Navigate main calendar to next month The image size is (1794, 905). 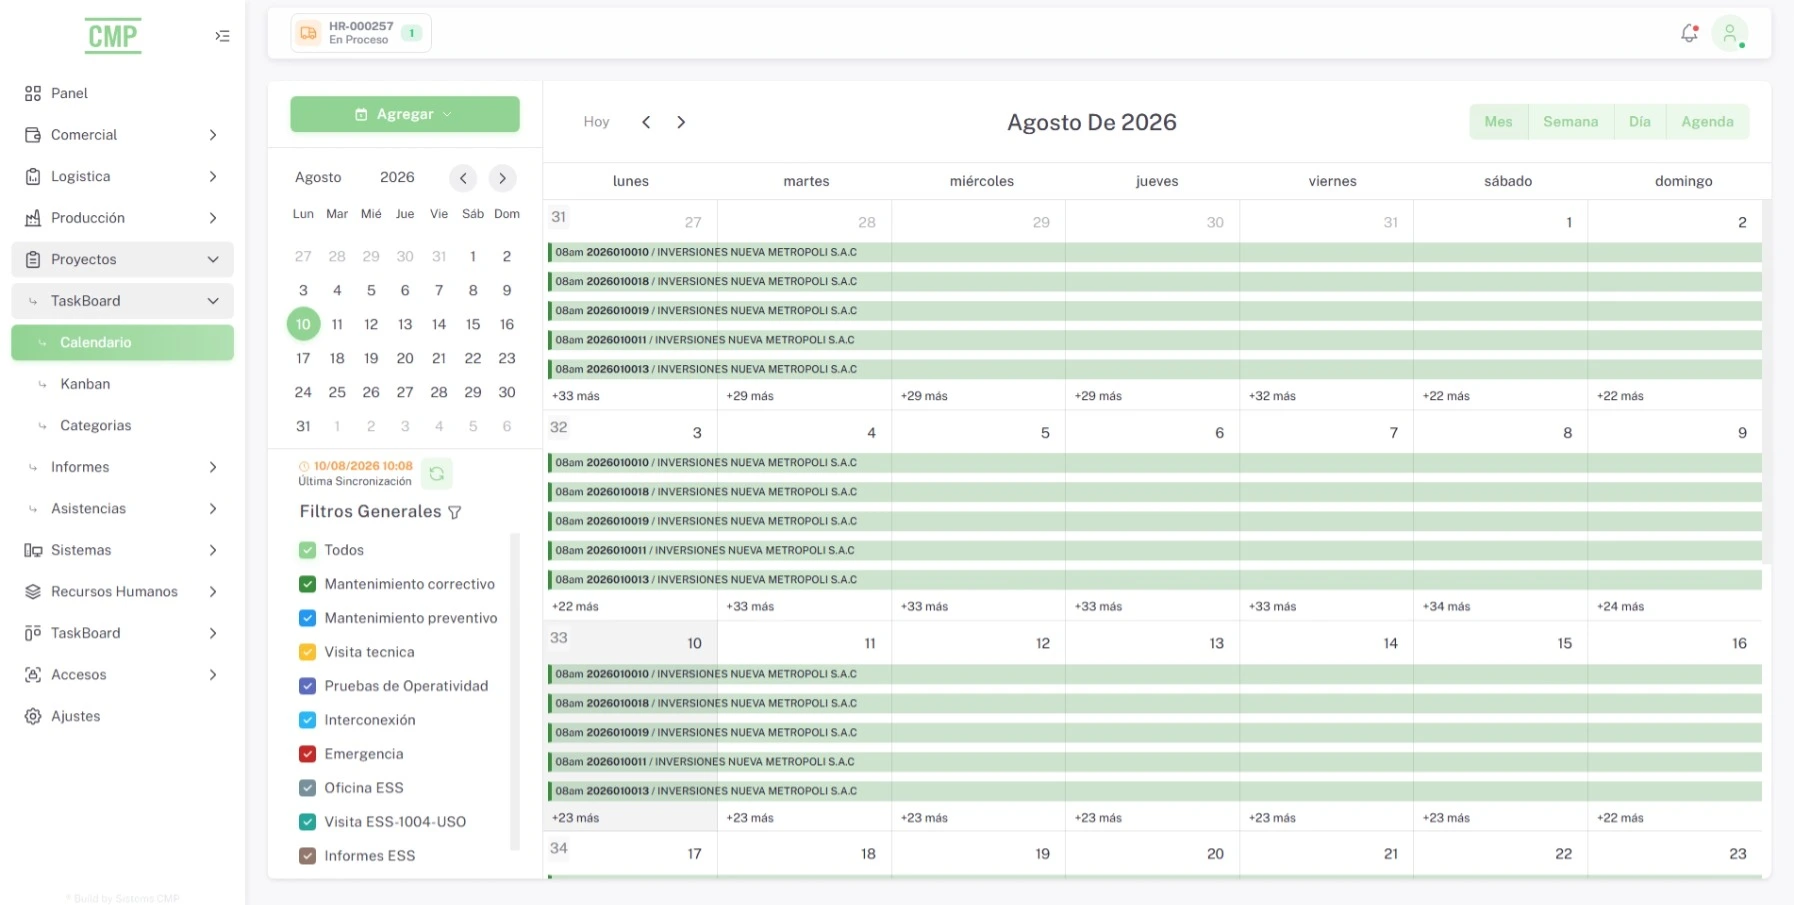point(681,122)
